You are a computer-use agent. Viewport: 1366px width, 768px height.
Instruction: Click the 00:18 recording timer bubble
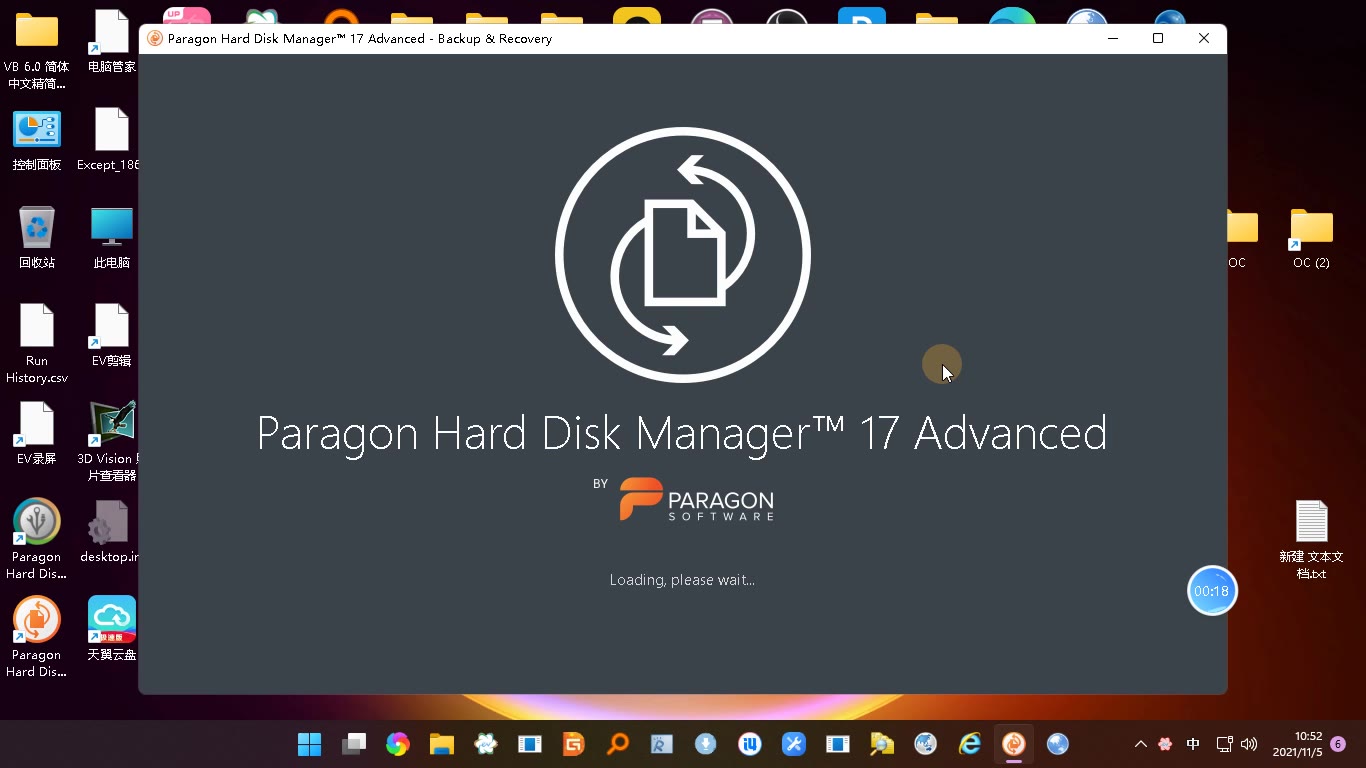pos(1212,591)
